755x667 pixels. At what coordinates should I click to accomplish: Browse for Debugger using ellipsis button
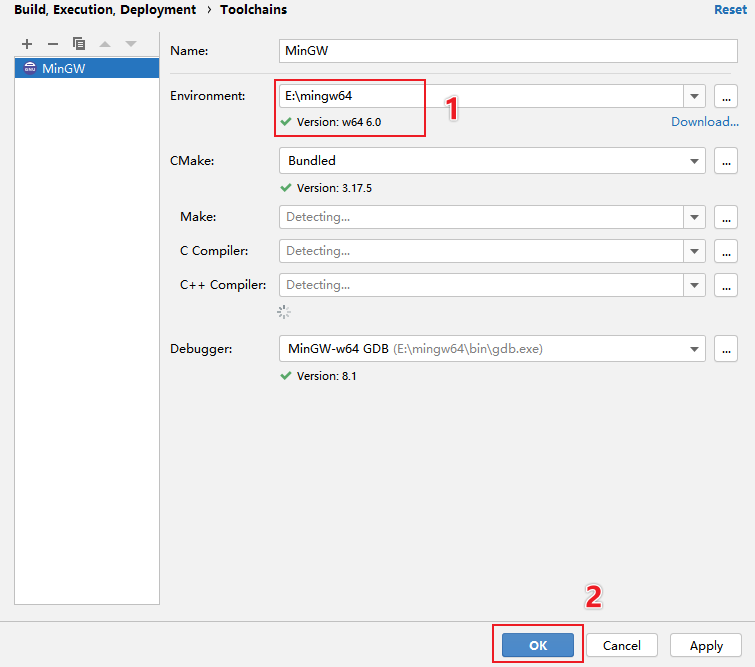(x=726, y=349)
